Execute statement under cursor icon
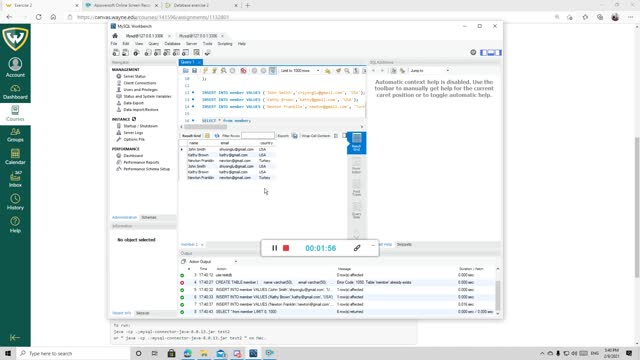Viewport: 640px width, 360px height. coord(214,71)
